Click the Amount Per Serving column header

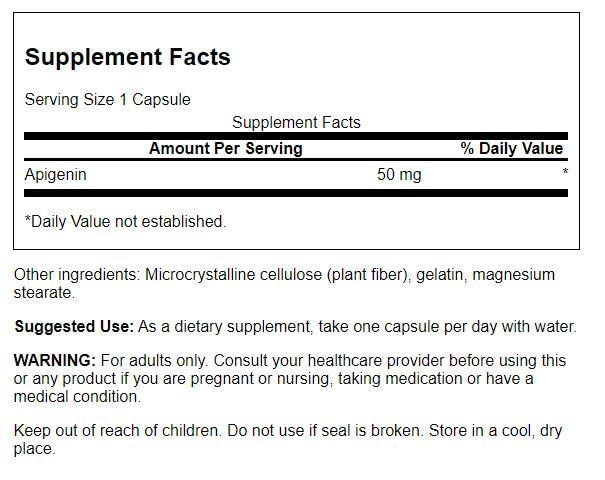tap(225, 148)
